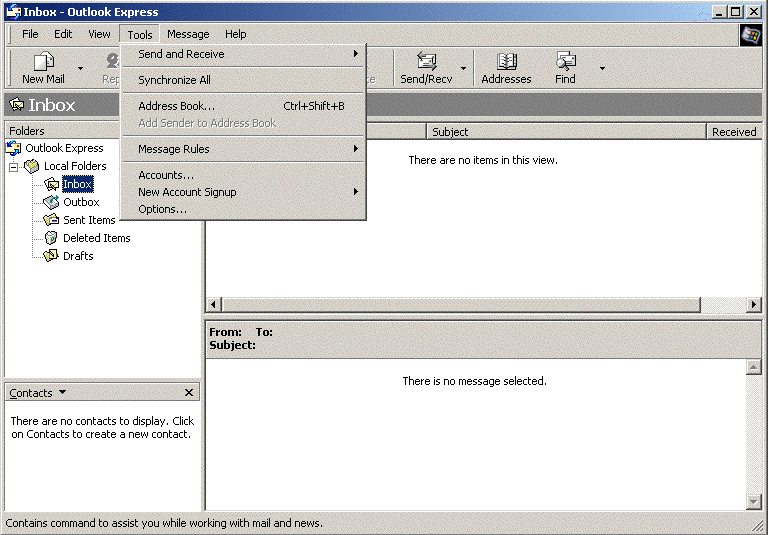Click the Outlook Express title bar icon
Image resolution: width=768 pixels, height=535 pixels.
coord(14,12)
